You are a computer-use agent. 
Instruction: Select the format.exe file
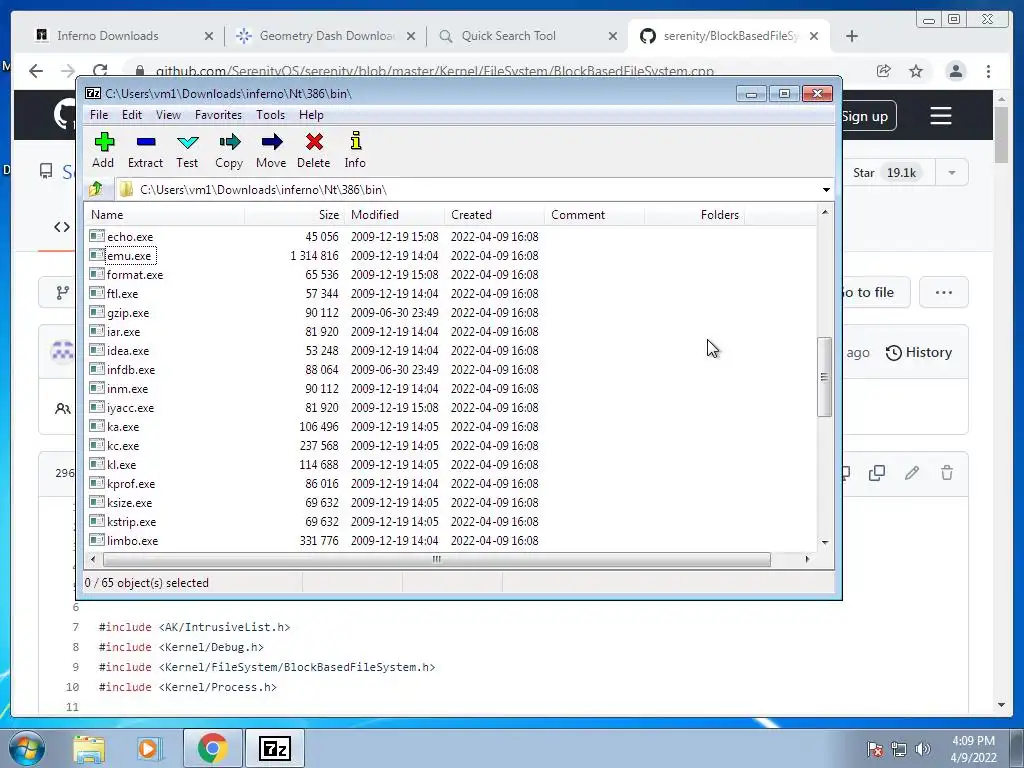pos(135,275)
